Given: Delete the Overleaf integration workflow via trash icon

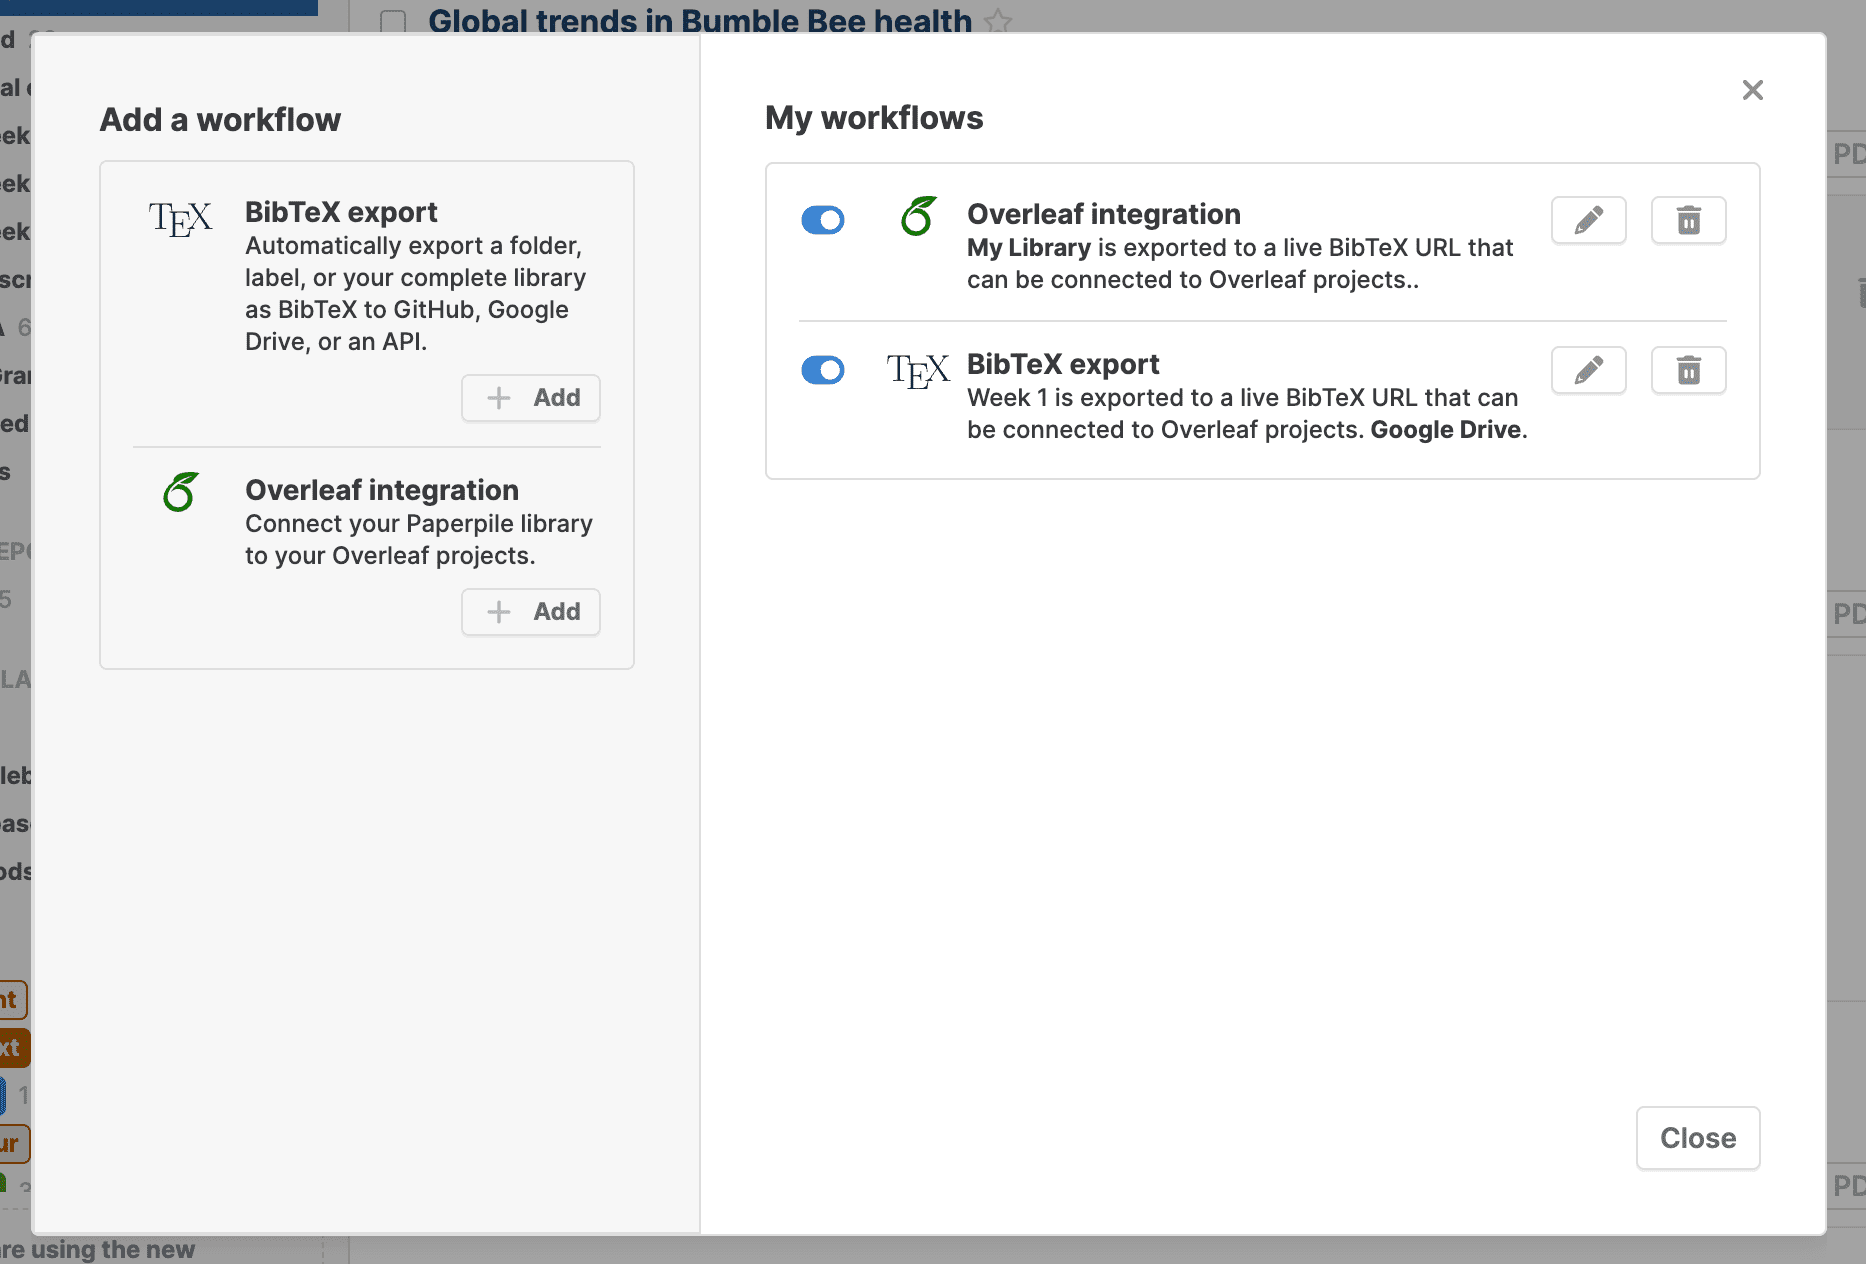Looking at the screenshot, I should (x=1688, y=220).
